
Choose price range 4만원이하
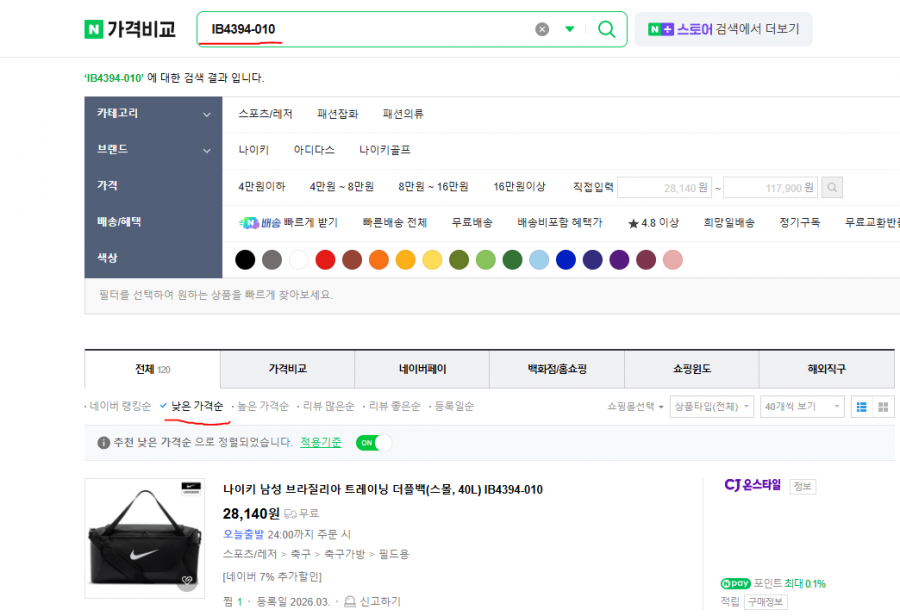tap(262, 187)
